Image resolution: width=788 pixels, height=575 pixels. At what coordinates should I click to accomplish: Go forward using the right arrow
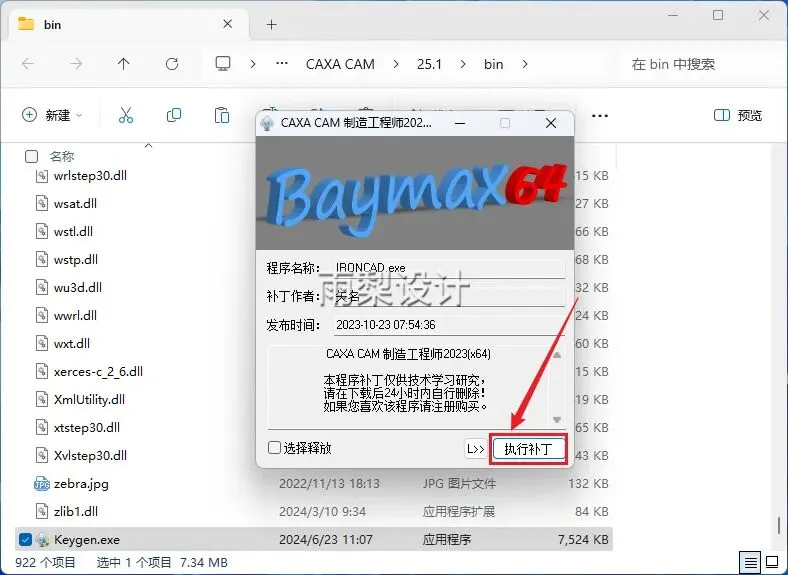click(x=76, y=64)
